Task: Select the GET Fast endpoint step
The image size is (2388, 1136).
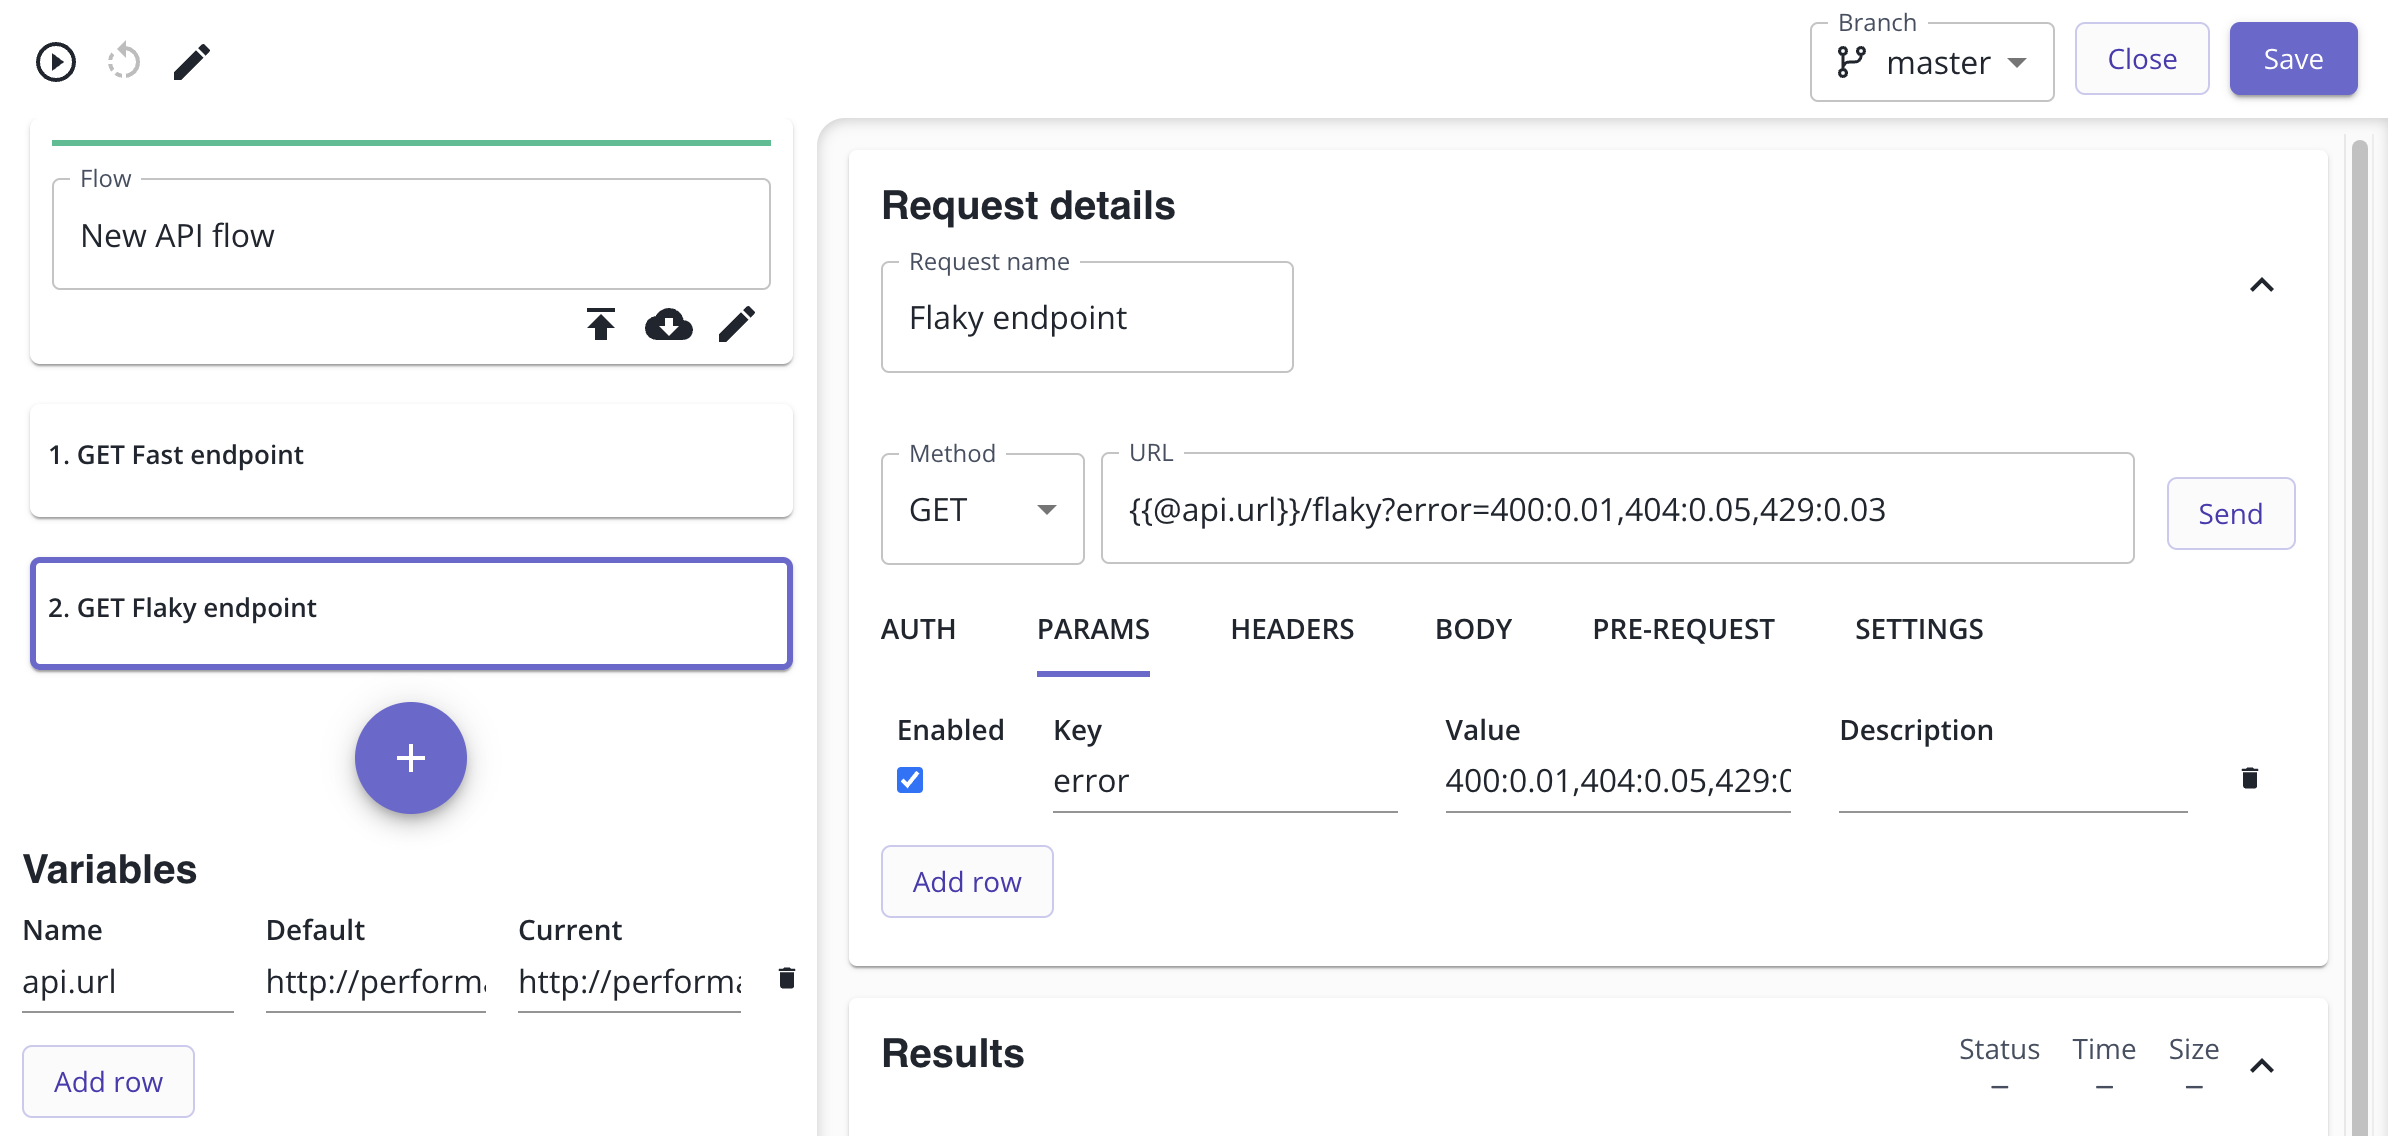Action: coord(411,460)
